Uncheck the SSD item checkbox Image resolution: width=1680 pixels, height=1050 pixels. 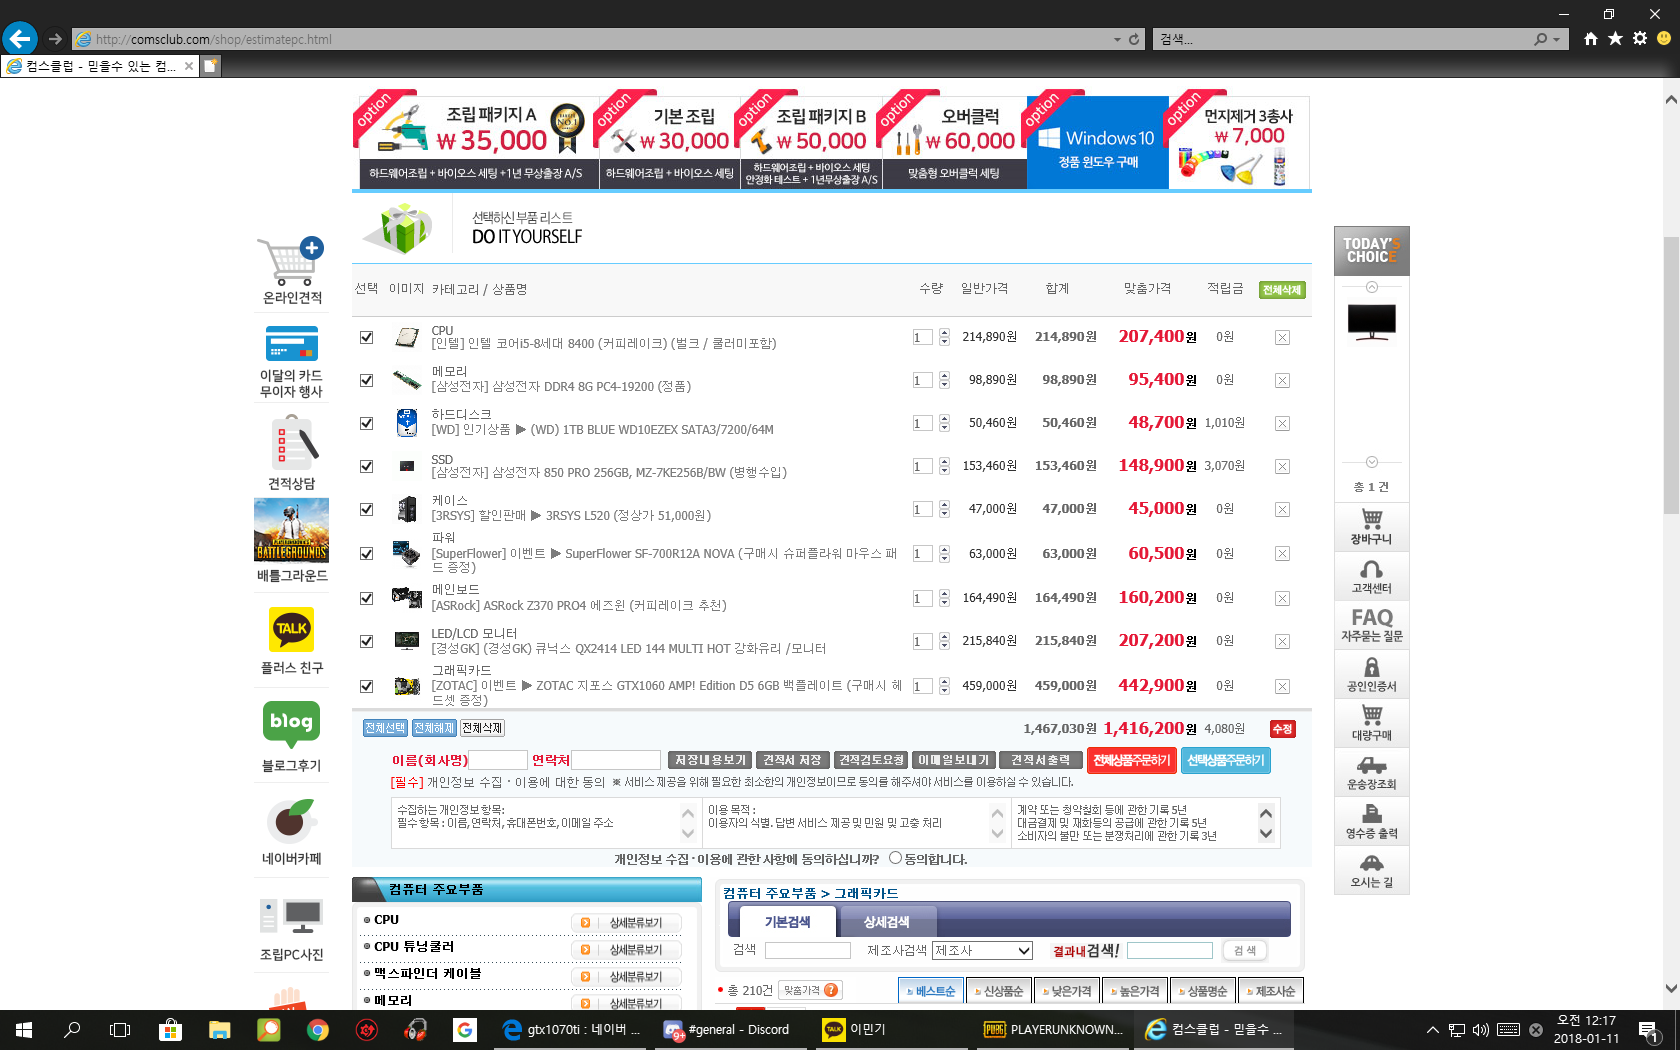click(367, 467)
